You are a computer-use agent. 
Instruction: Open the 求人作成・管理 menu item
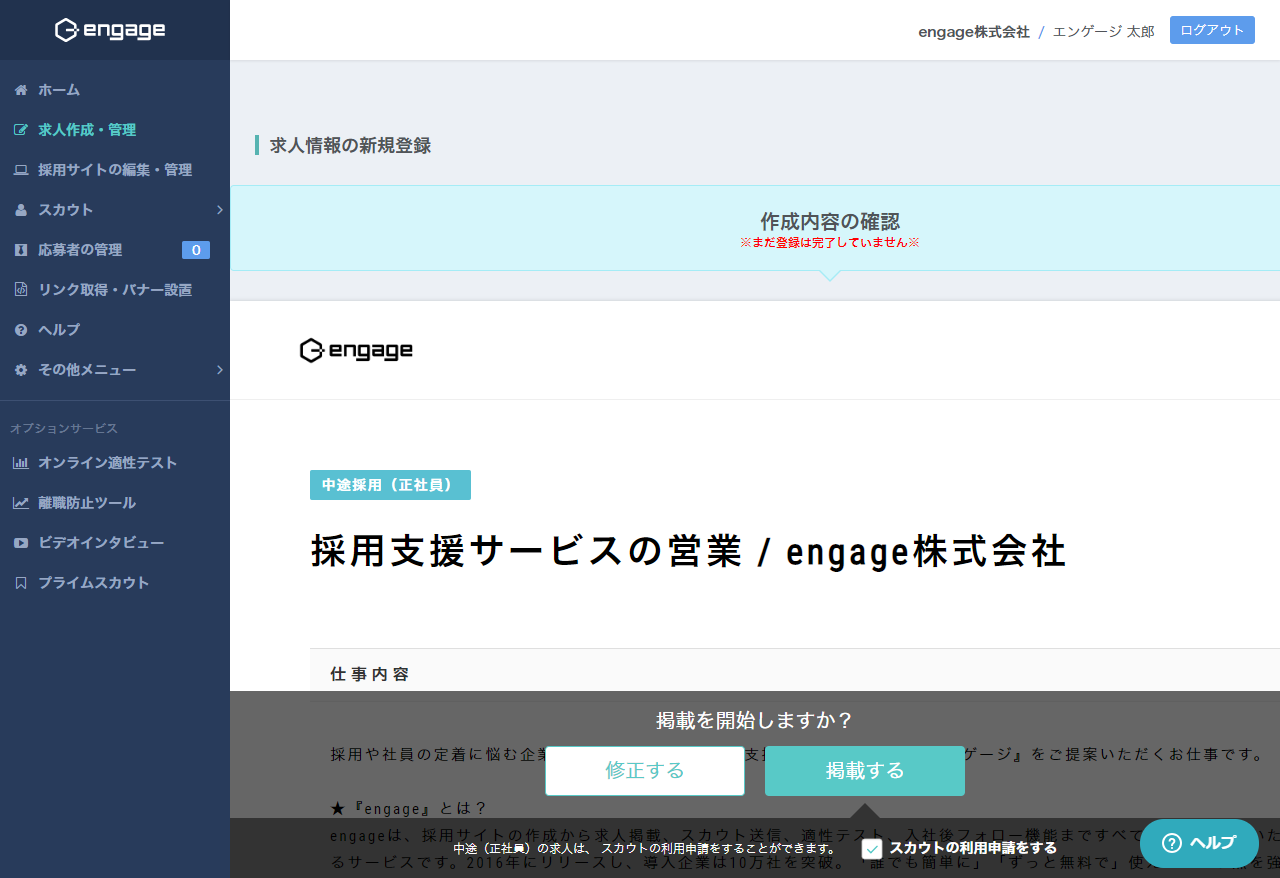tap(115, 130)
